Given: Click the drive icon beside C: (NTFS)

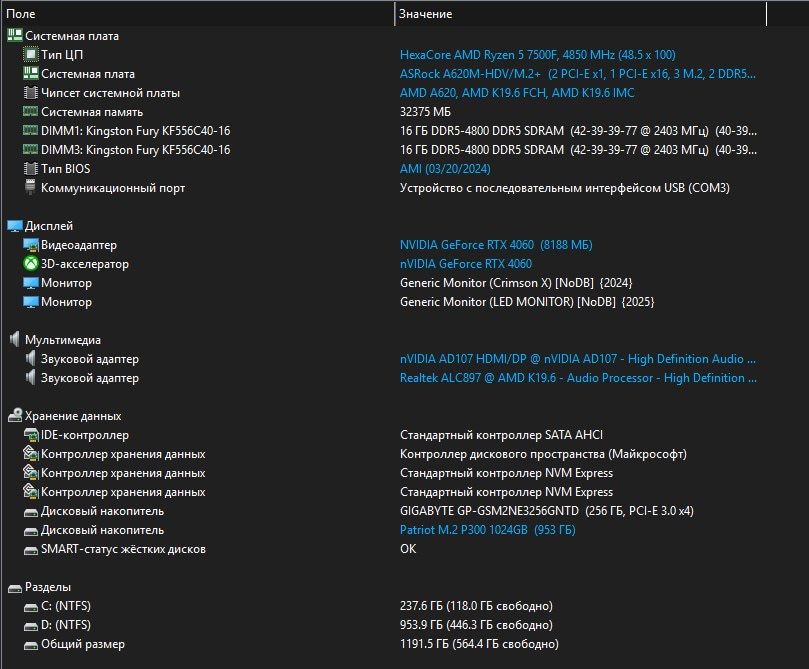Looking at the screenshot, I should pyautogui.click(x=31, y=606).
